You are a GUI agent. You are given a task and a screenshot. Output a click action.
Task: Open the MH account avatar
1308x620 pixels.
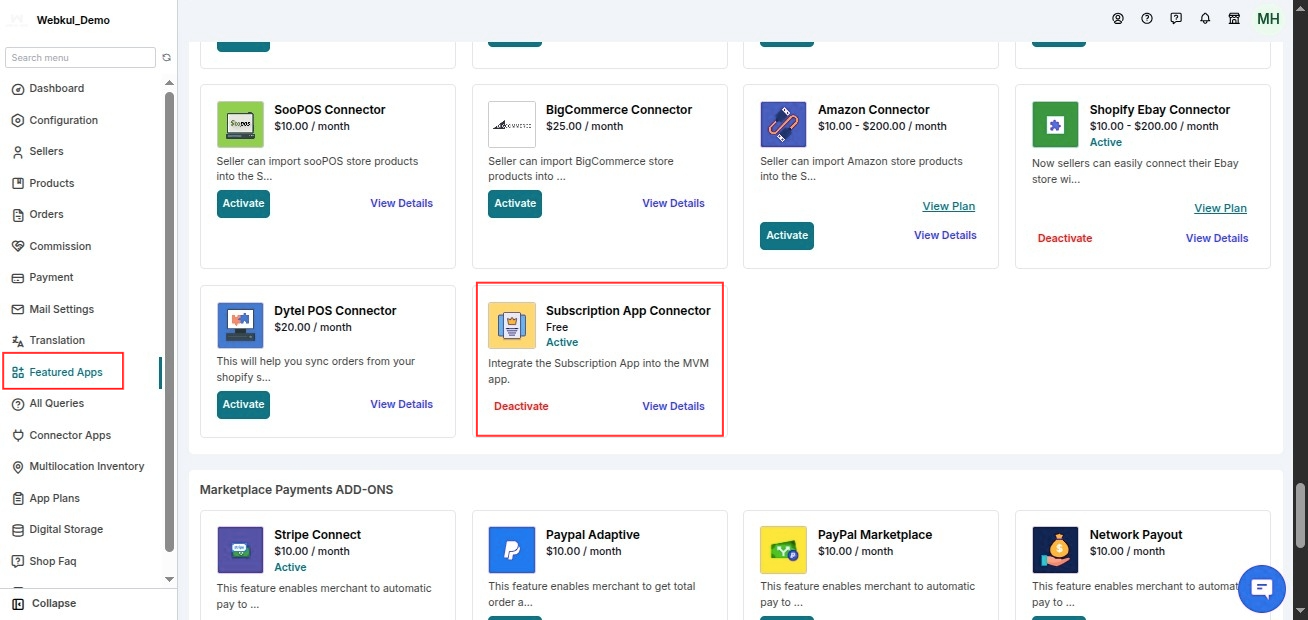(1268, 19)
